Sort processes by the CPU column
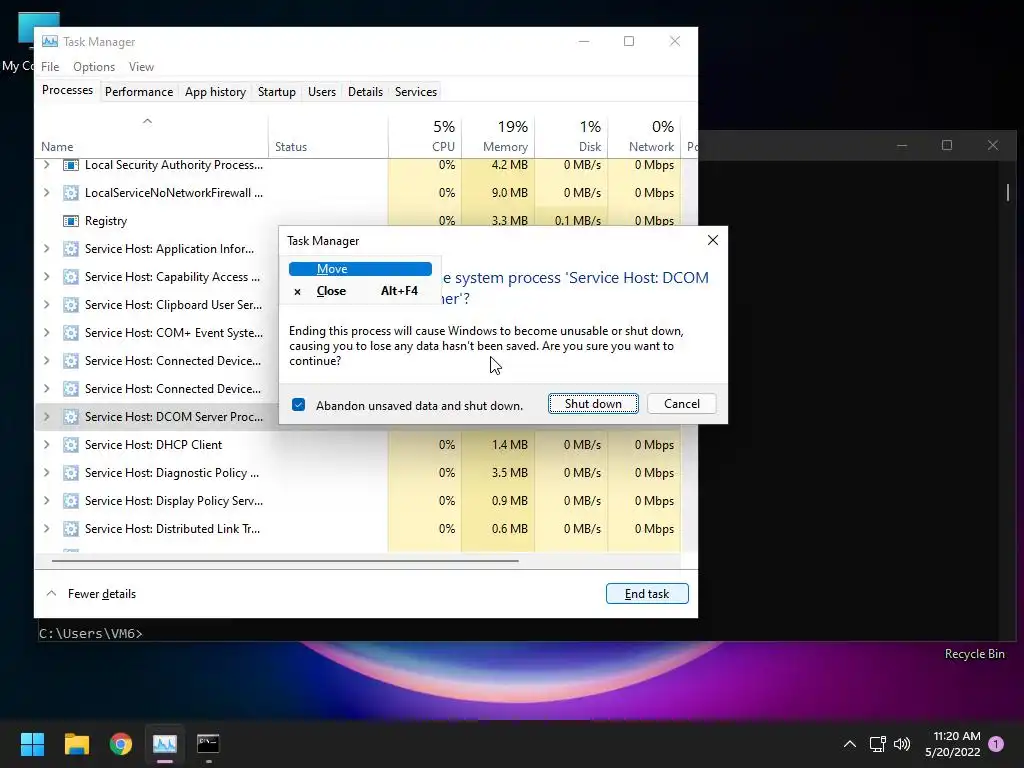Viewport: 1024px width, 768px height. (x=426, y=136)
